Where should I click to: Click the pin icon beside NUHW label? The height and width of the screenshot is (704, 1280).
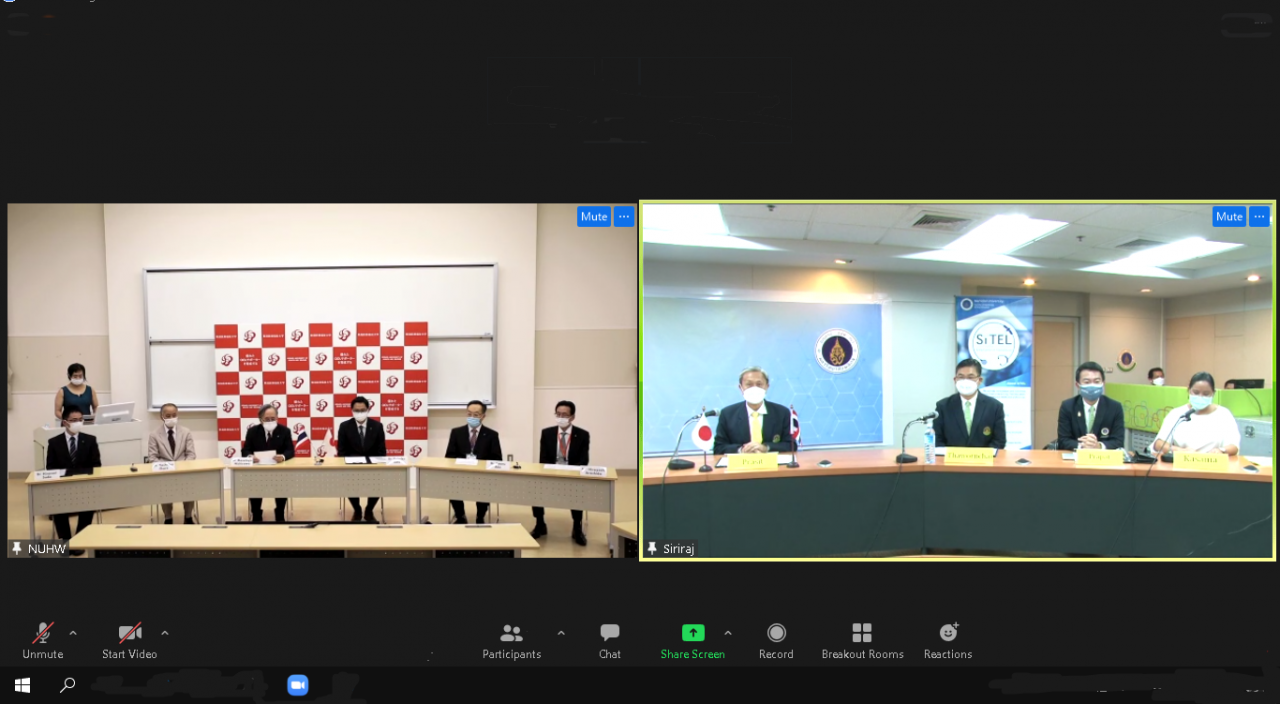[17, 549]
